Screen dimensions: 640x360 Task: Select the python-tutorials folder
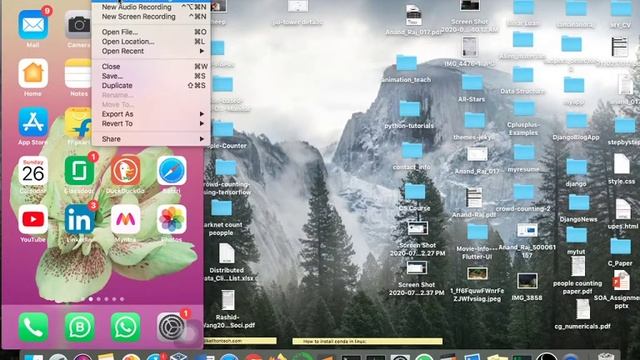point(410,109)
